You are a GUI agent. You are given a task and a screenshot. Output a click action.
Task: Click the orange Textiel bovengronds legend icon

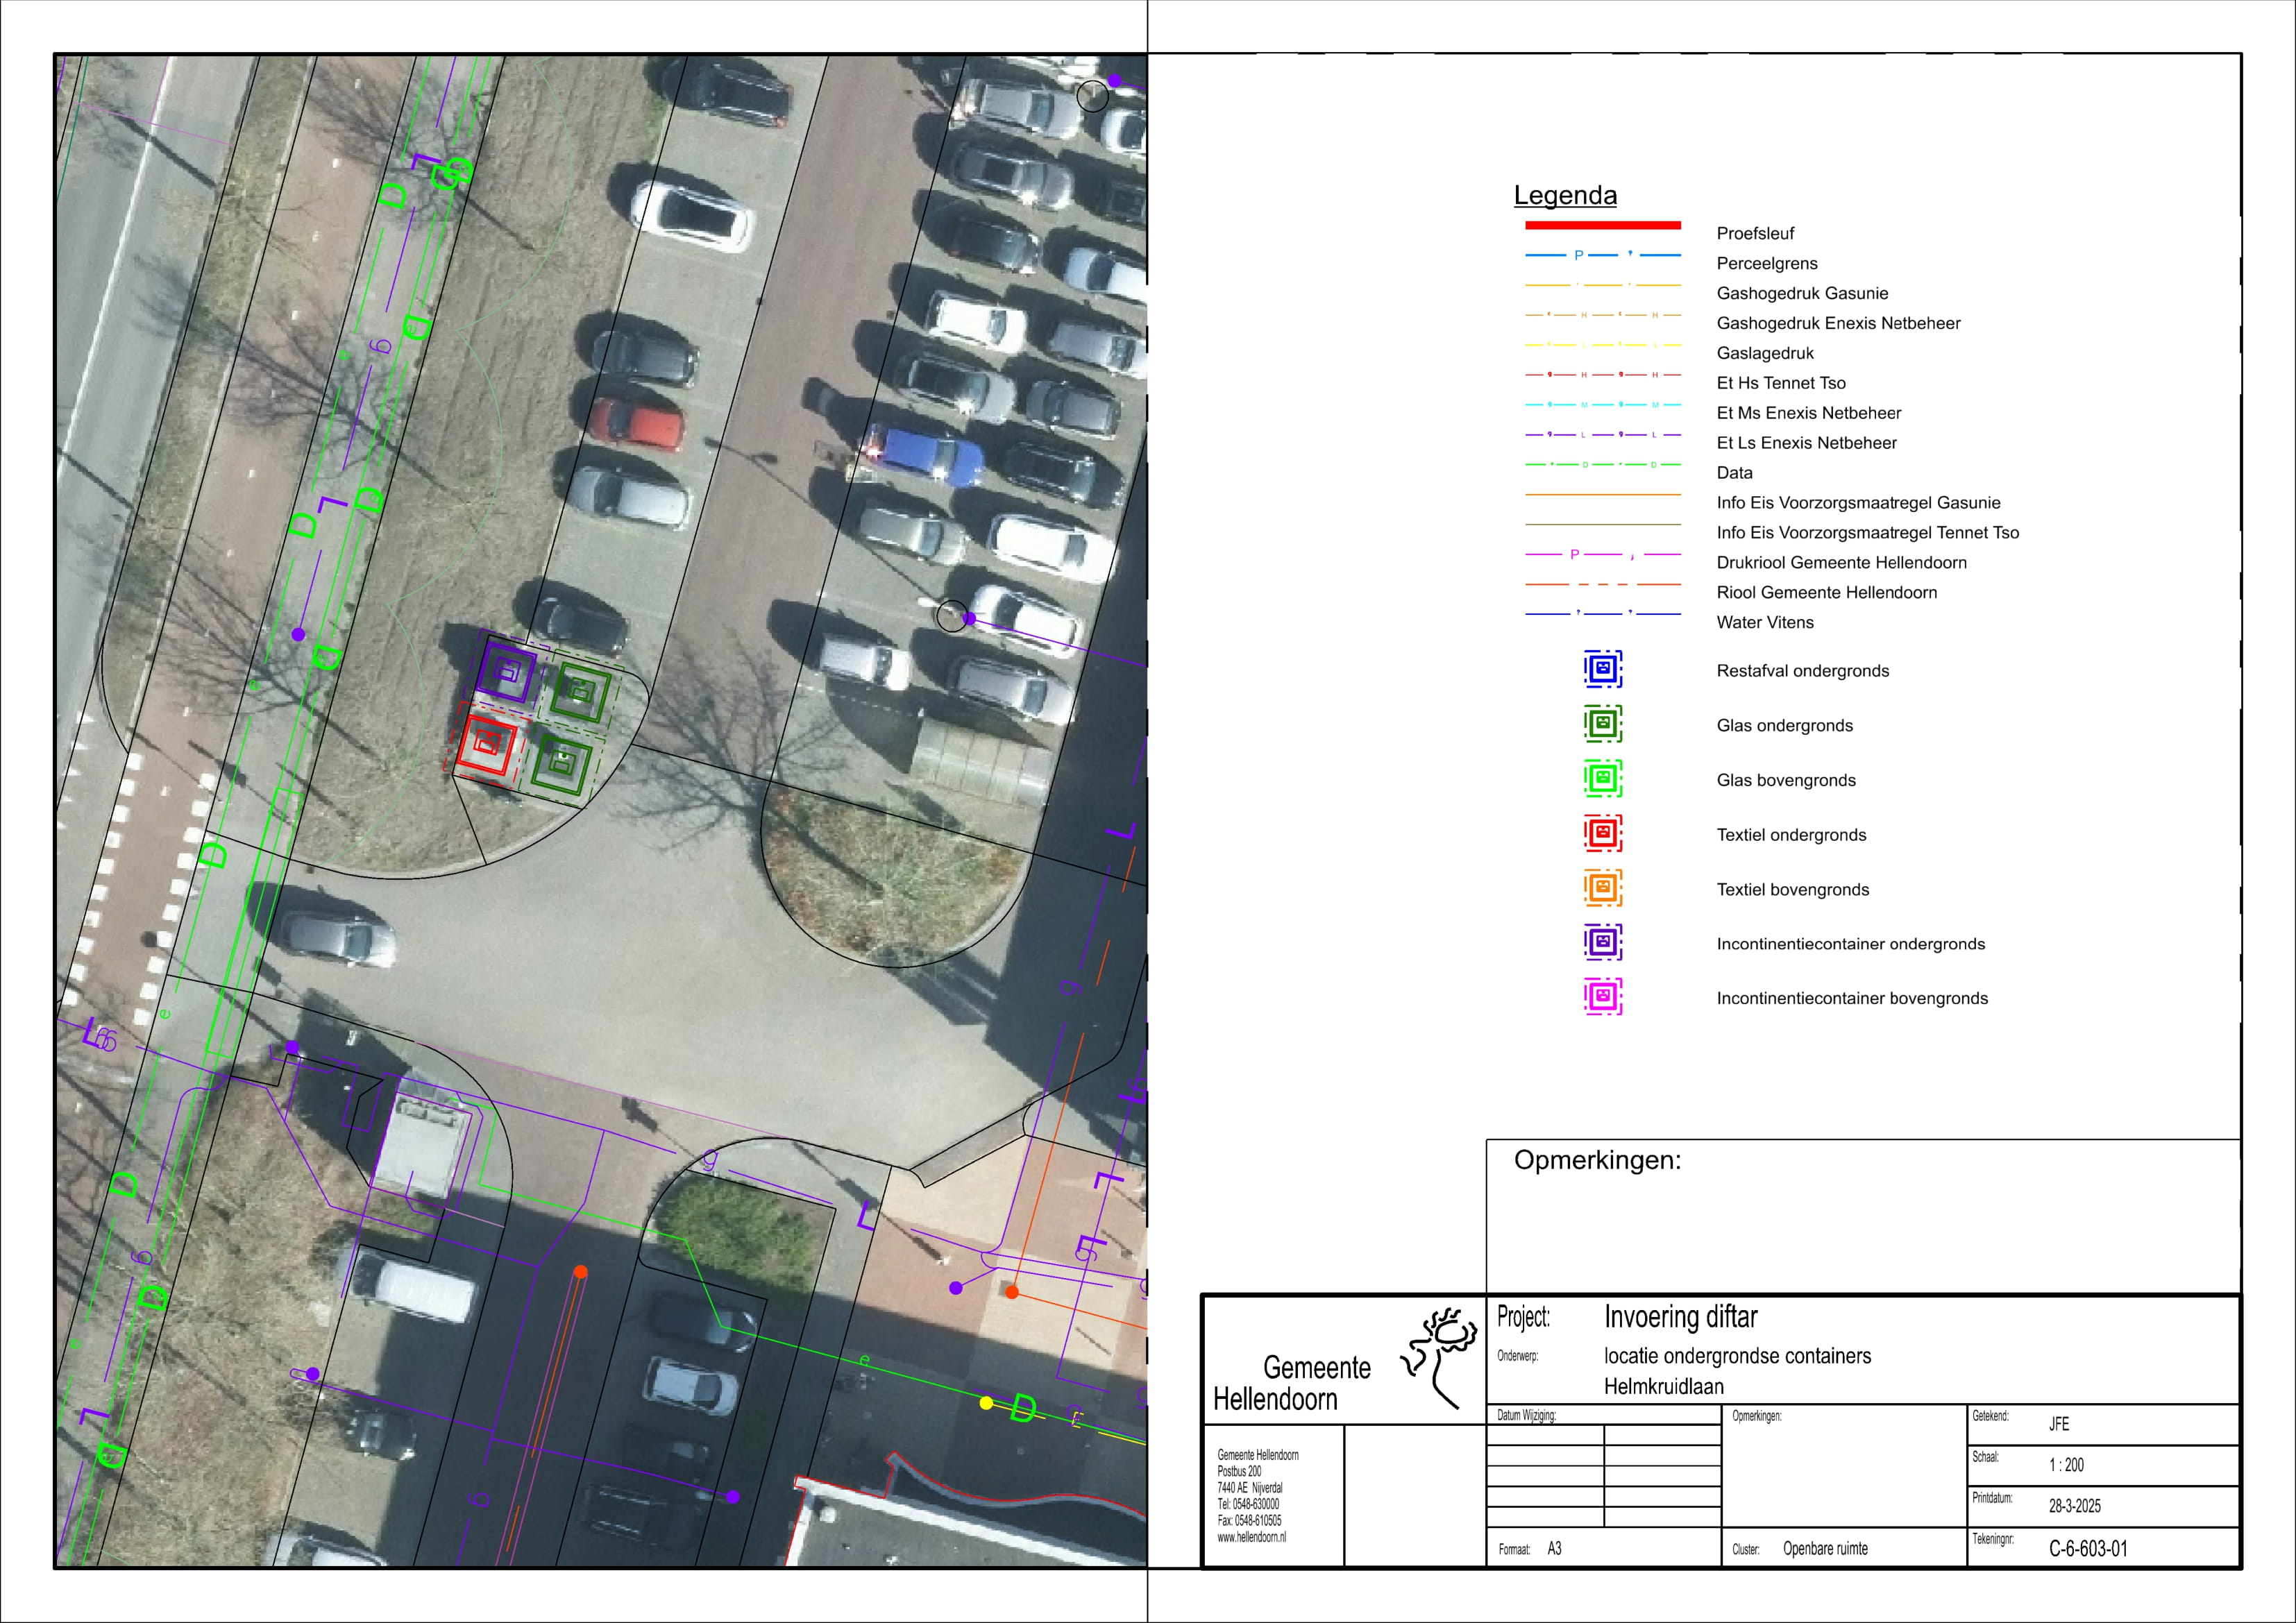[x=1602, y=888]
